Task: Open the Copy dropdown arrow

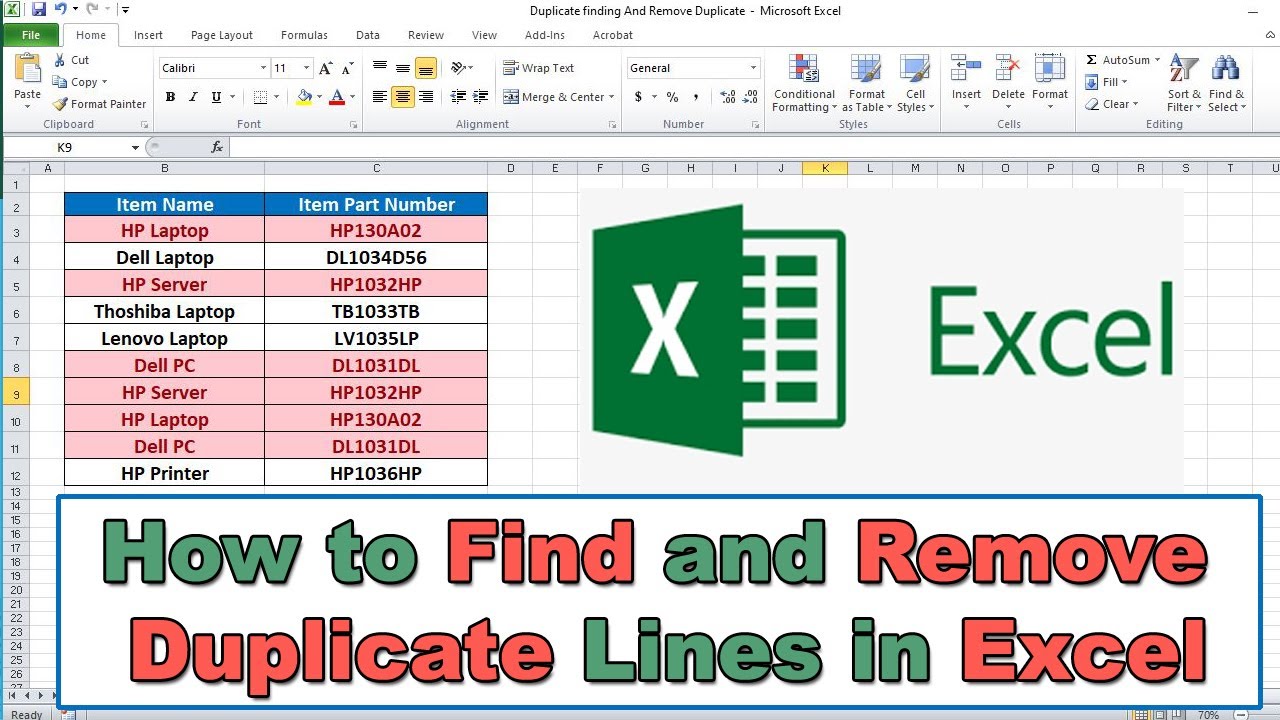Action: (104, 83)
